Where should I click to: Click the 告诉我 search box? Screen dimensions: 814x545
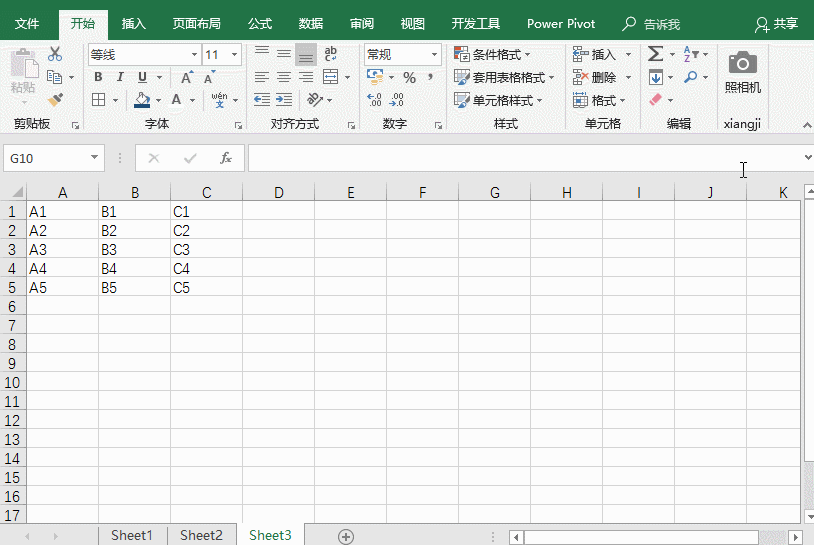tap(652, 24)
